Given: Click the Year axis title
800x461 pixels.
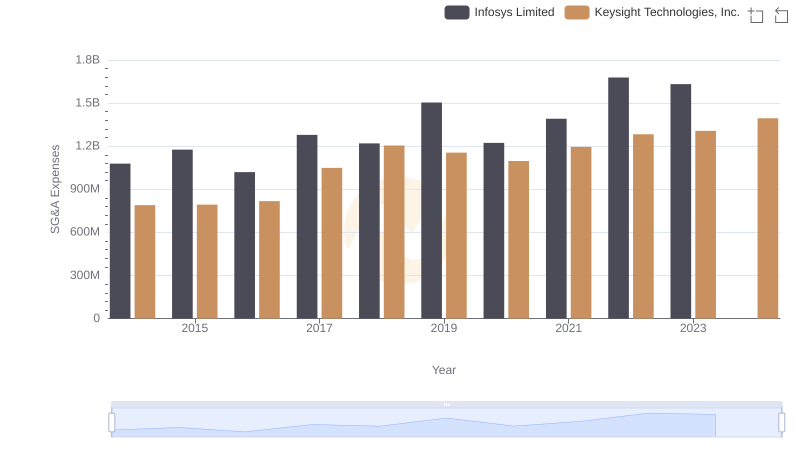Looking at the screenshot, I should click(x=444, y=370).
